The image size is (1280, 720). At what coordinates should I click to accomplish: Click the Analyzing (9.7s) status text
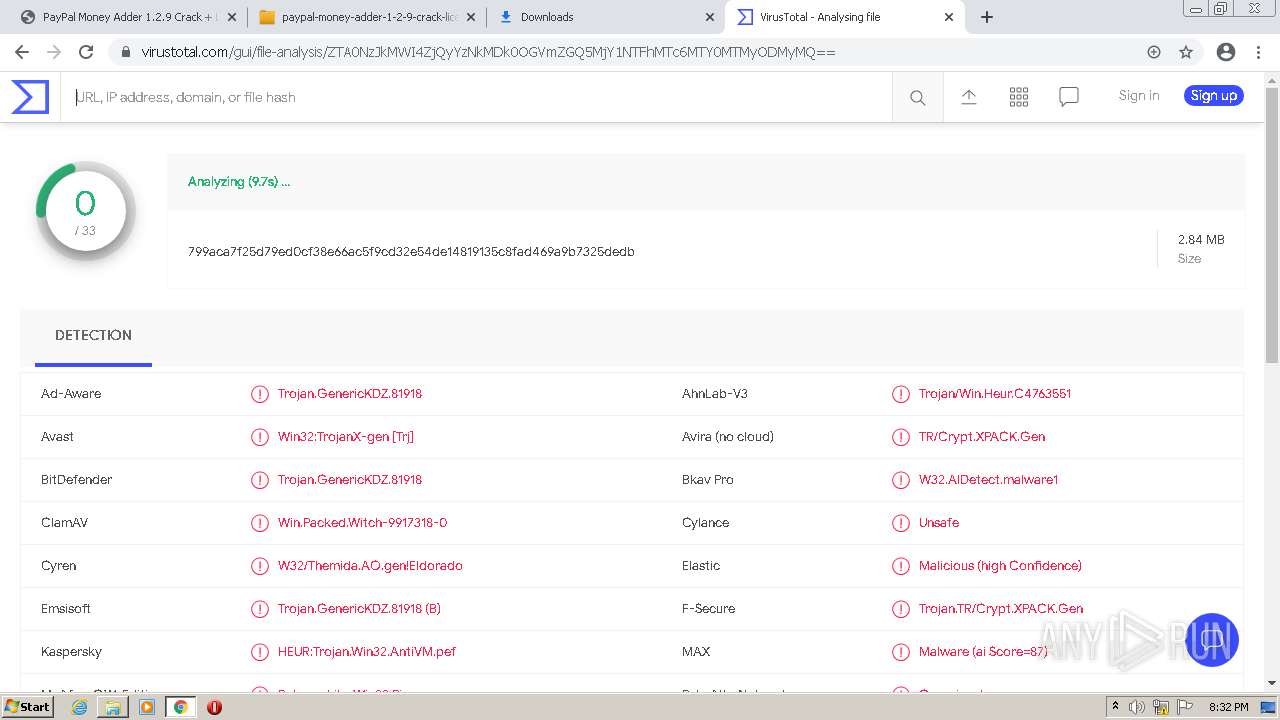239,182
